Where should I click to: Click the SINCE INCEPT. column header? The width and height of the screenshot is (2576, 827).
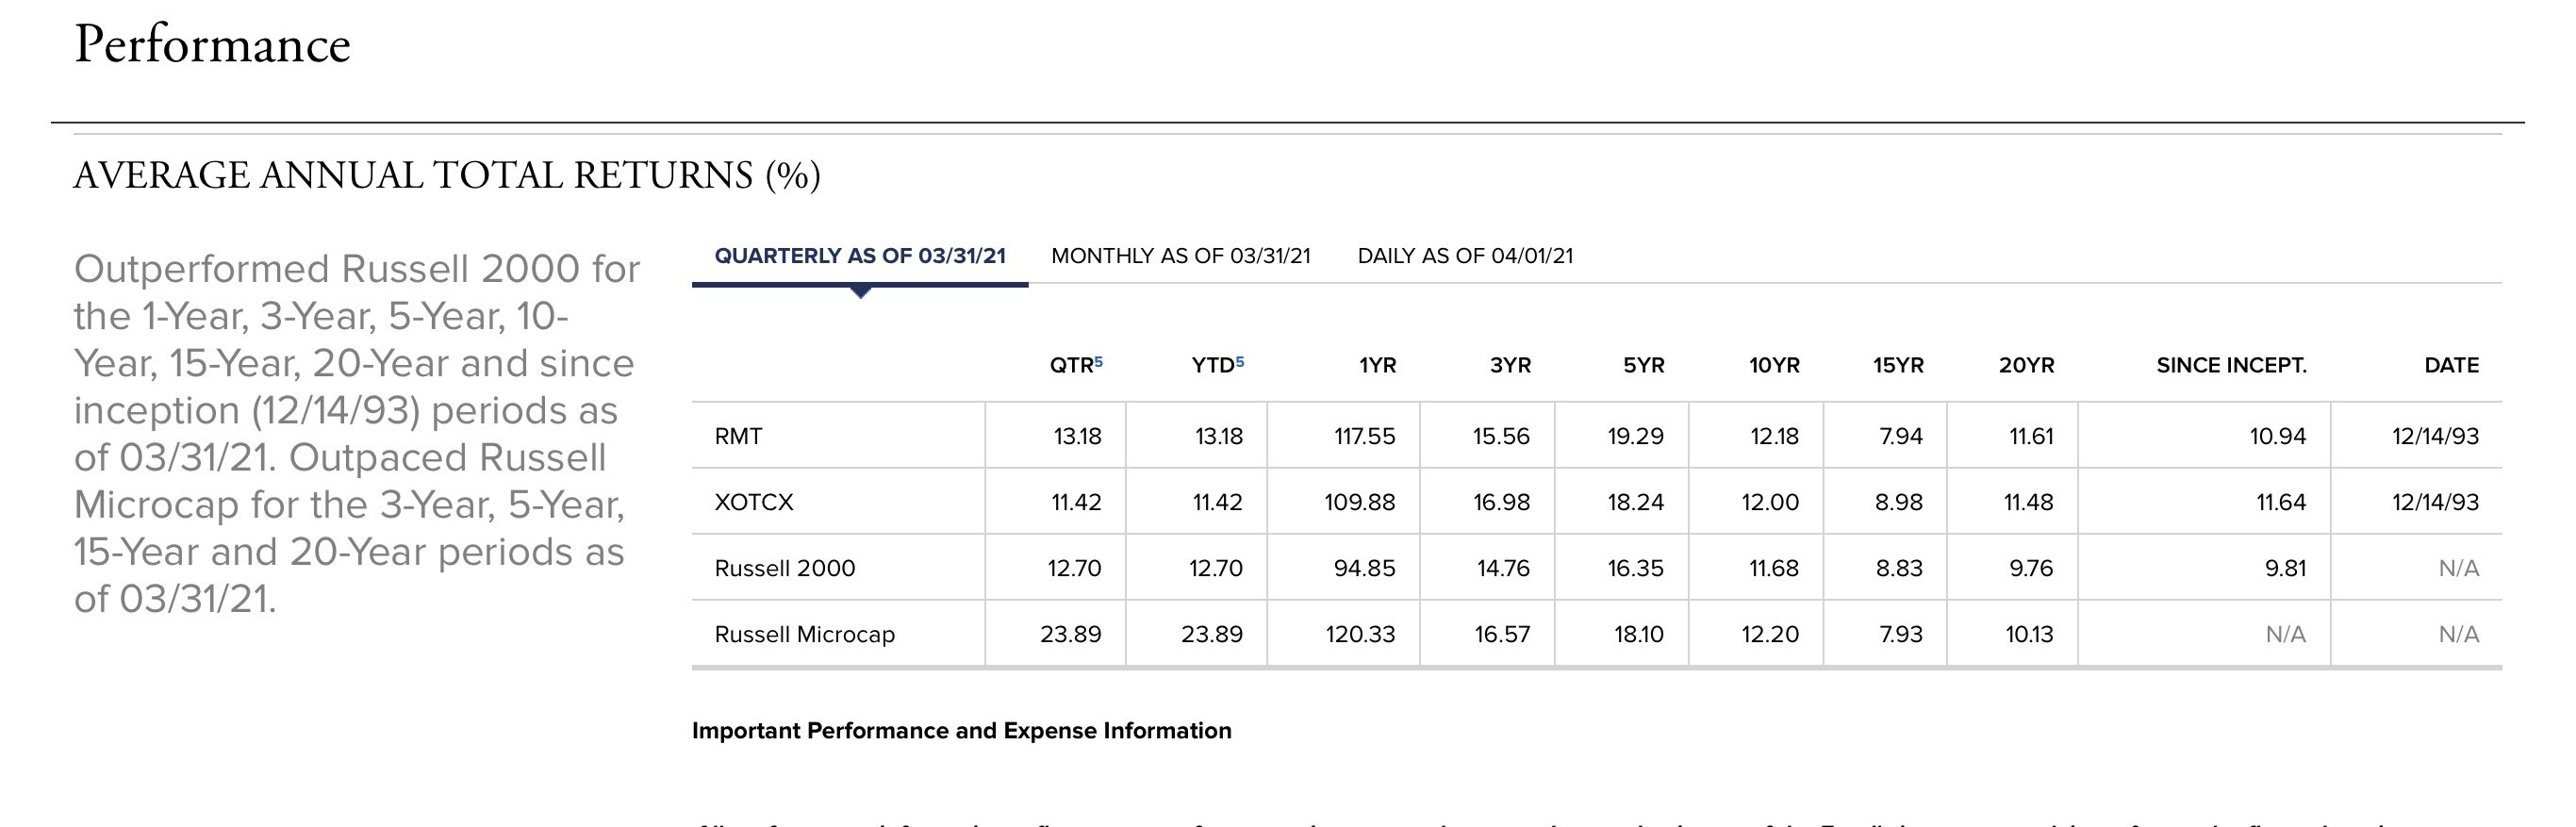click(2231, 366)
